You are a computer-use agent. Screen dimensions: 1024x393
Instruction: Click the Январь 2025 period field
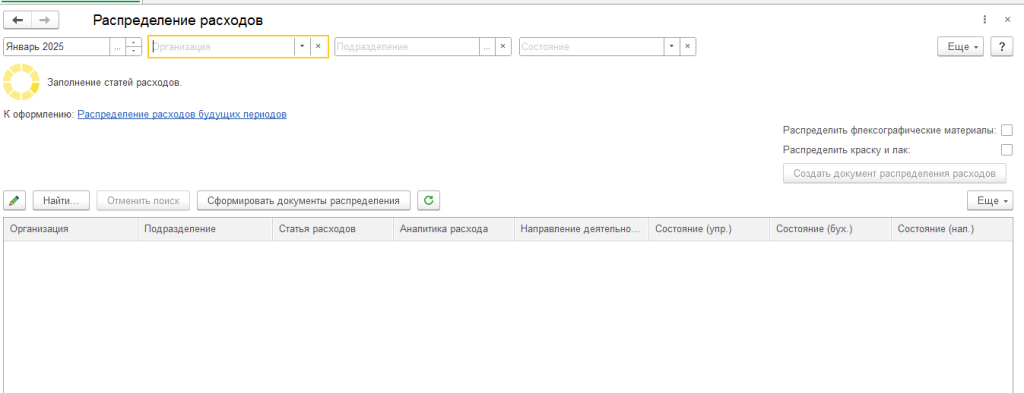57,47
